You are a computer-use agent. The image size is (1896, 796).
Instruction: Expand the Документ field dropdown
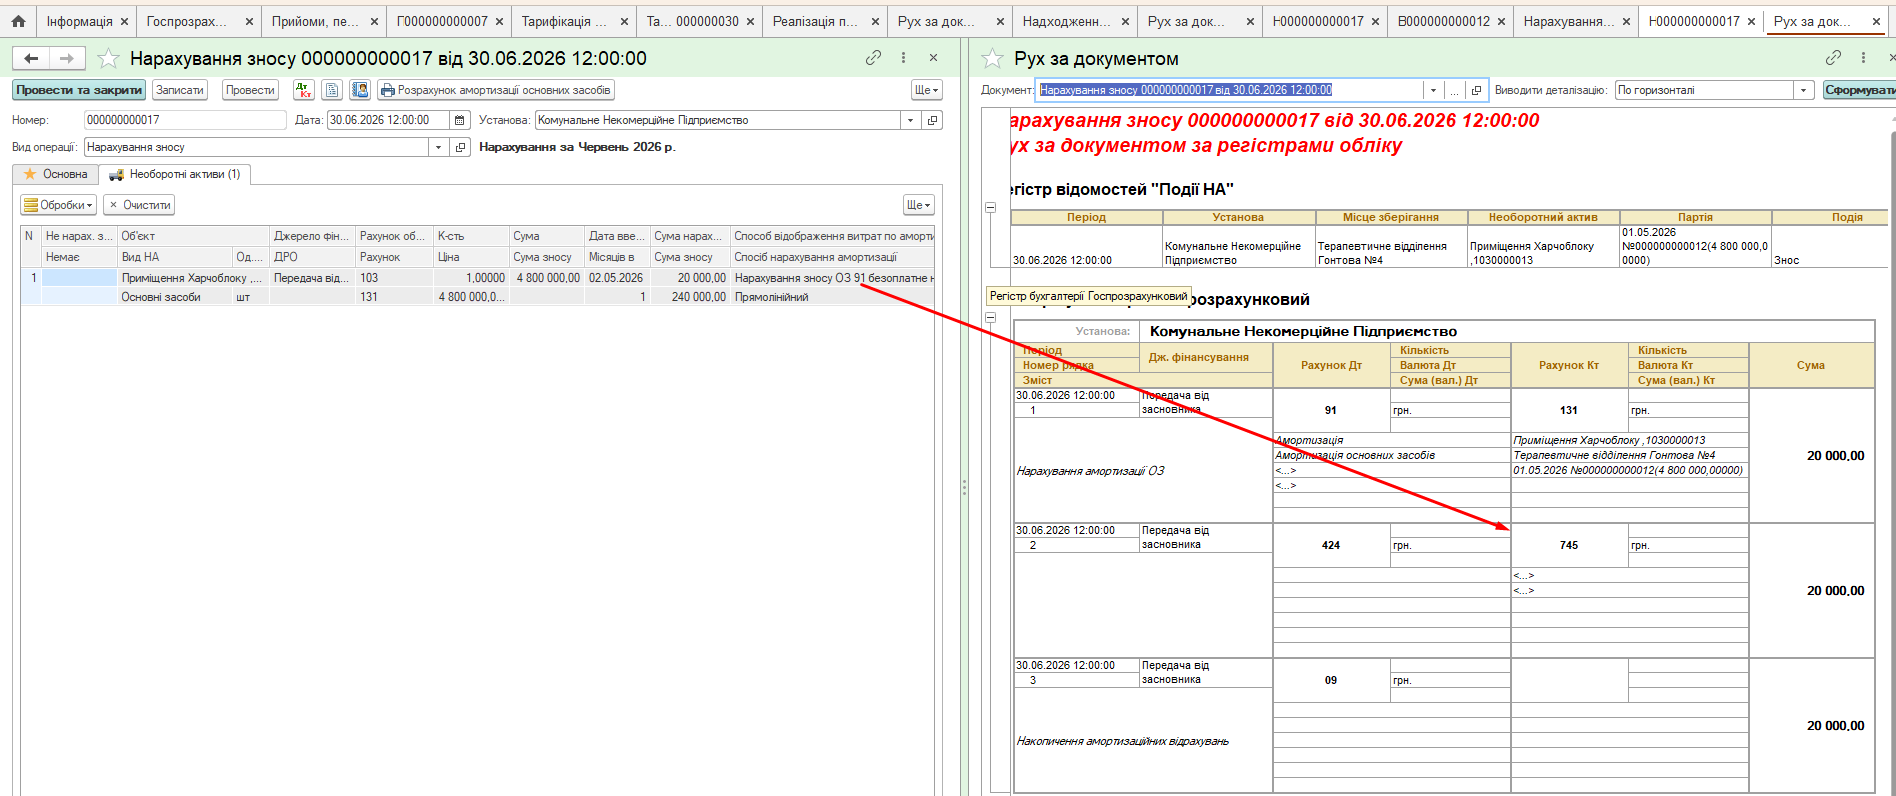click(x=1433, y=90)
